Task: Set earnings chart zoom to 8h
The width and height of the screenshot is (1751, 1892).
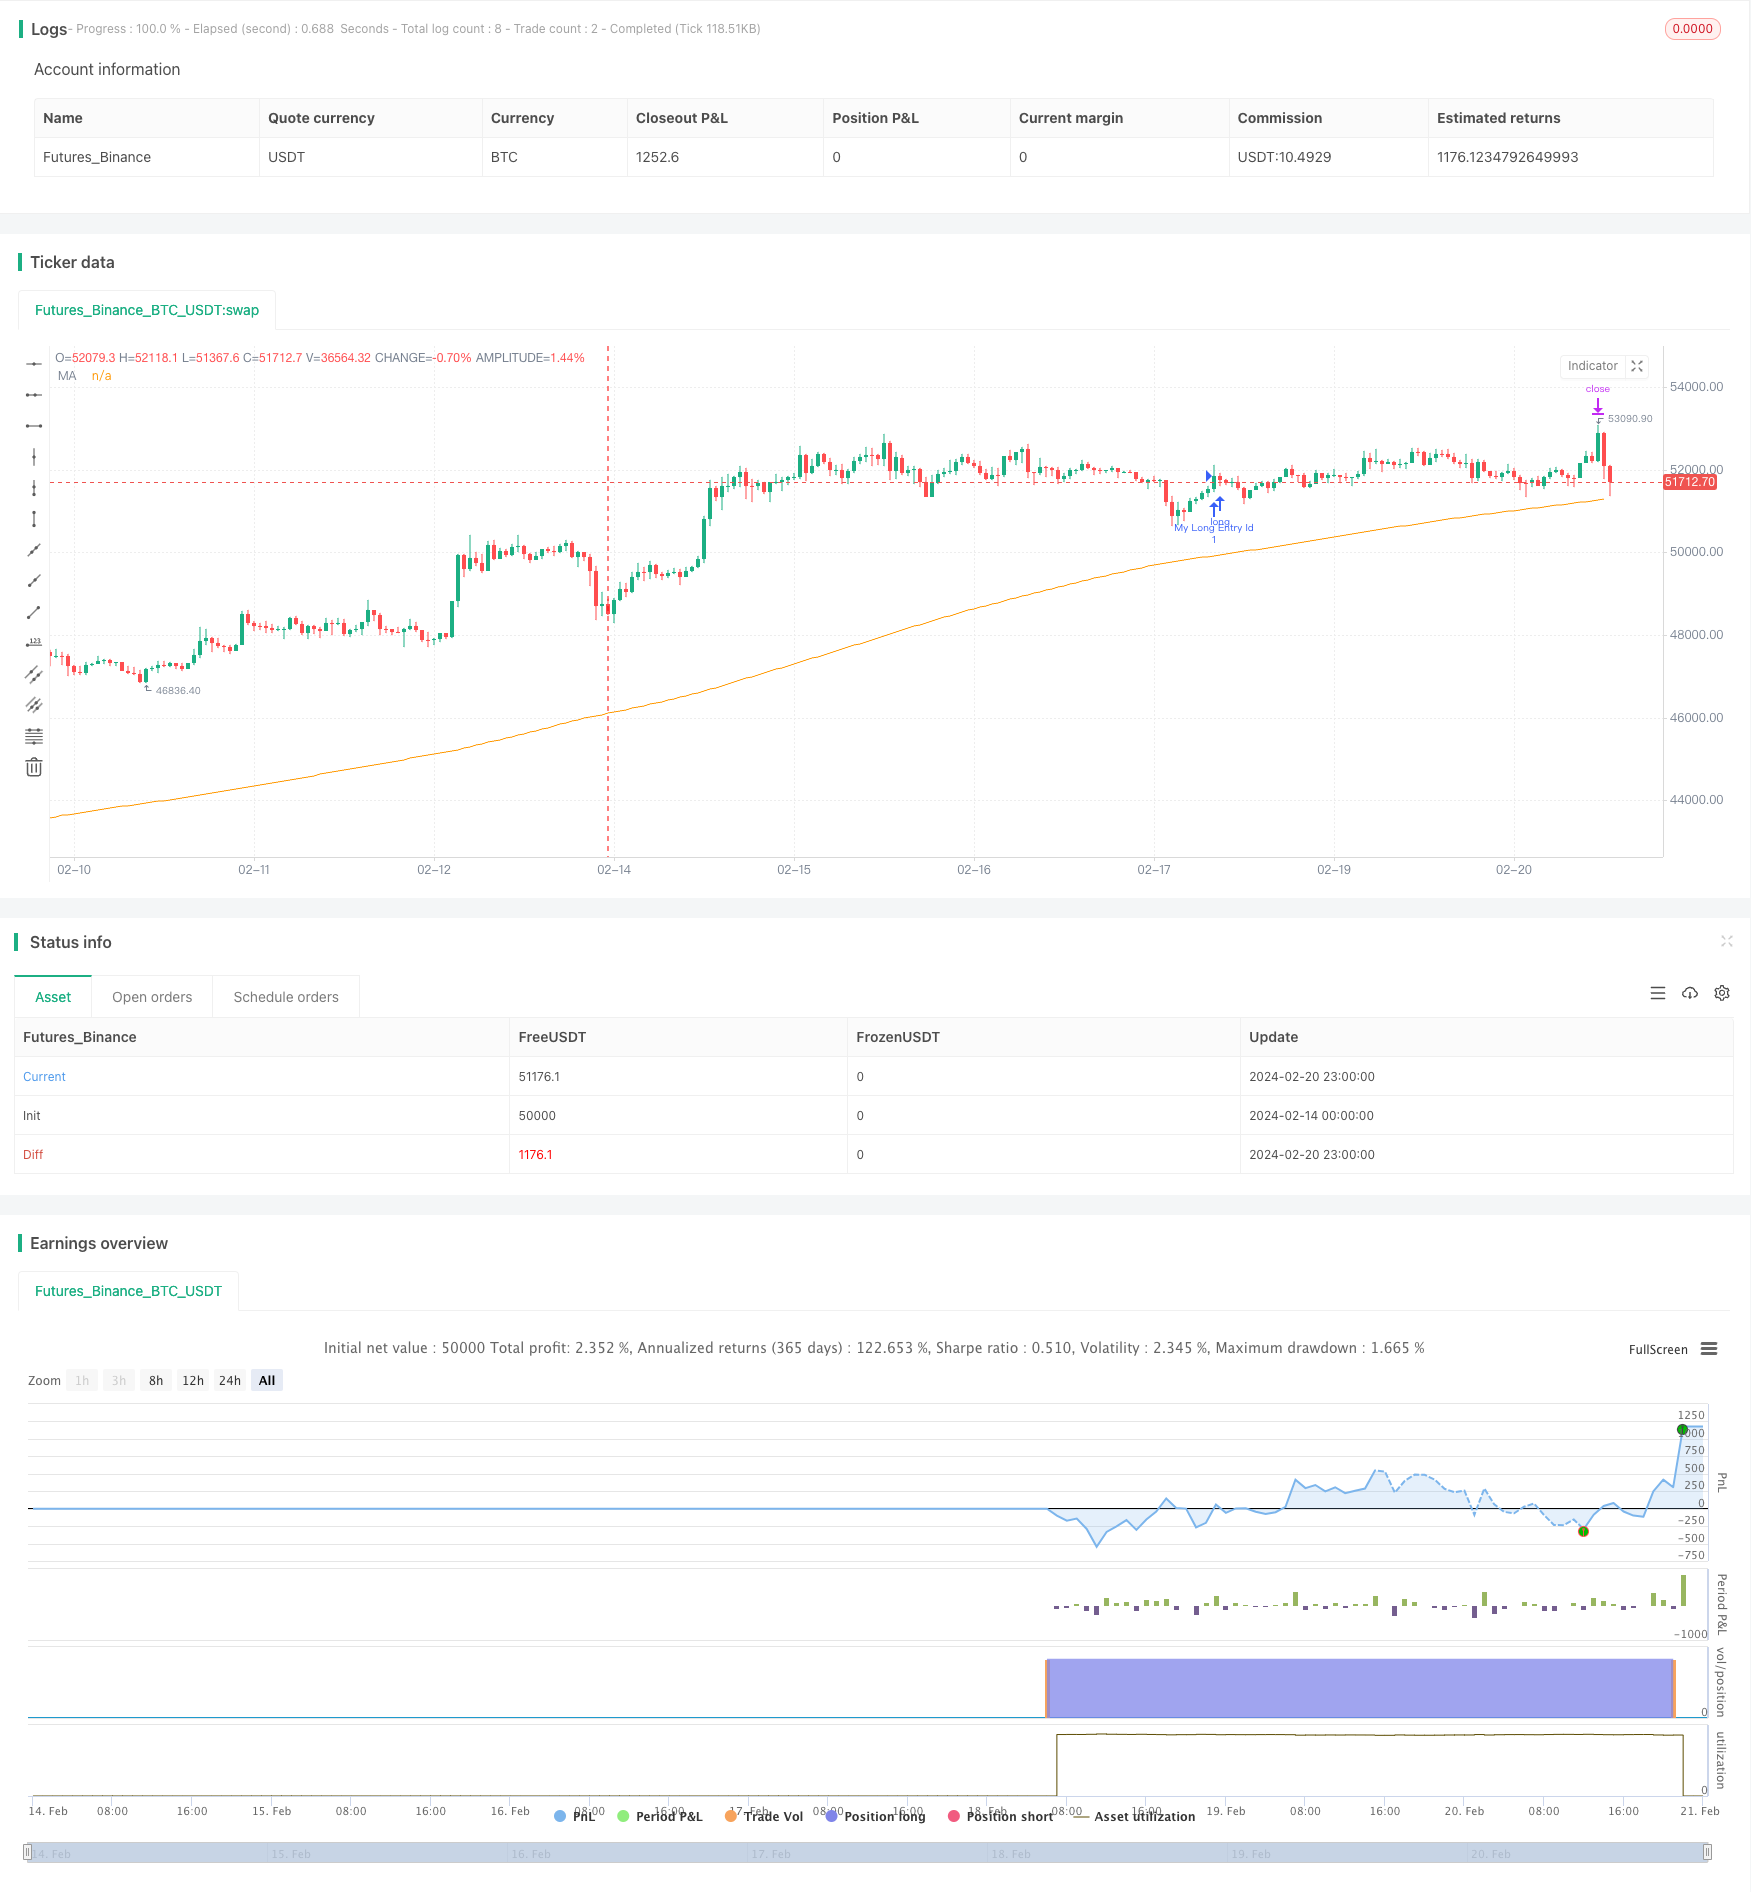Action: pyautogui.click(x=156, y=1380)
